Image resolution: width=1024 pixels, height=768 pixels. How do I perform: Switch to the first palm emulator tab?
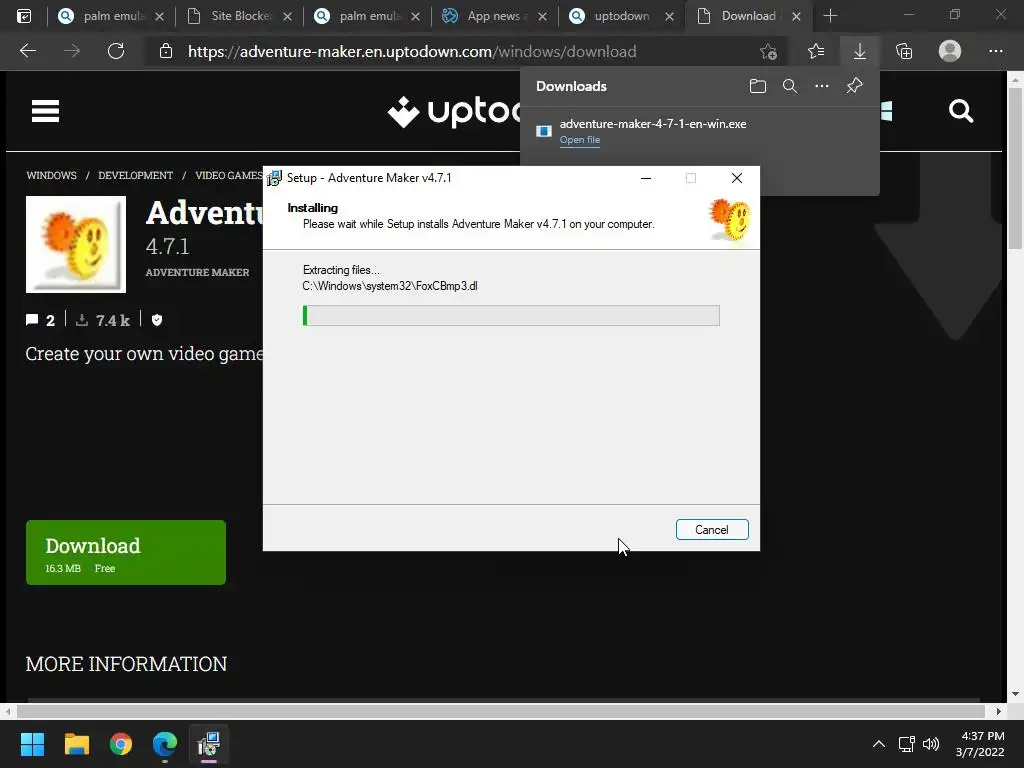pos(112,16)
